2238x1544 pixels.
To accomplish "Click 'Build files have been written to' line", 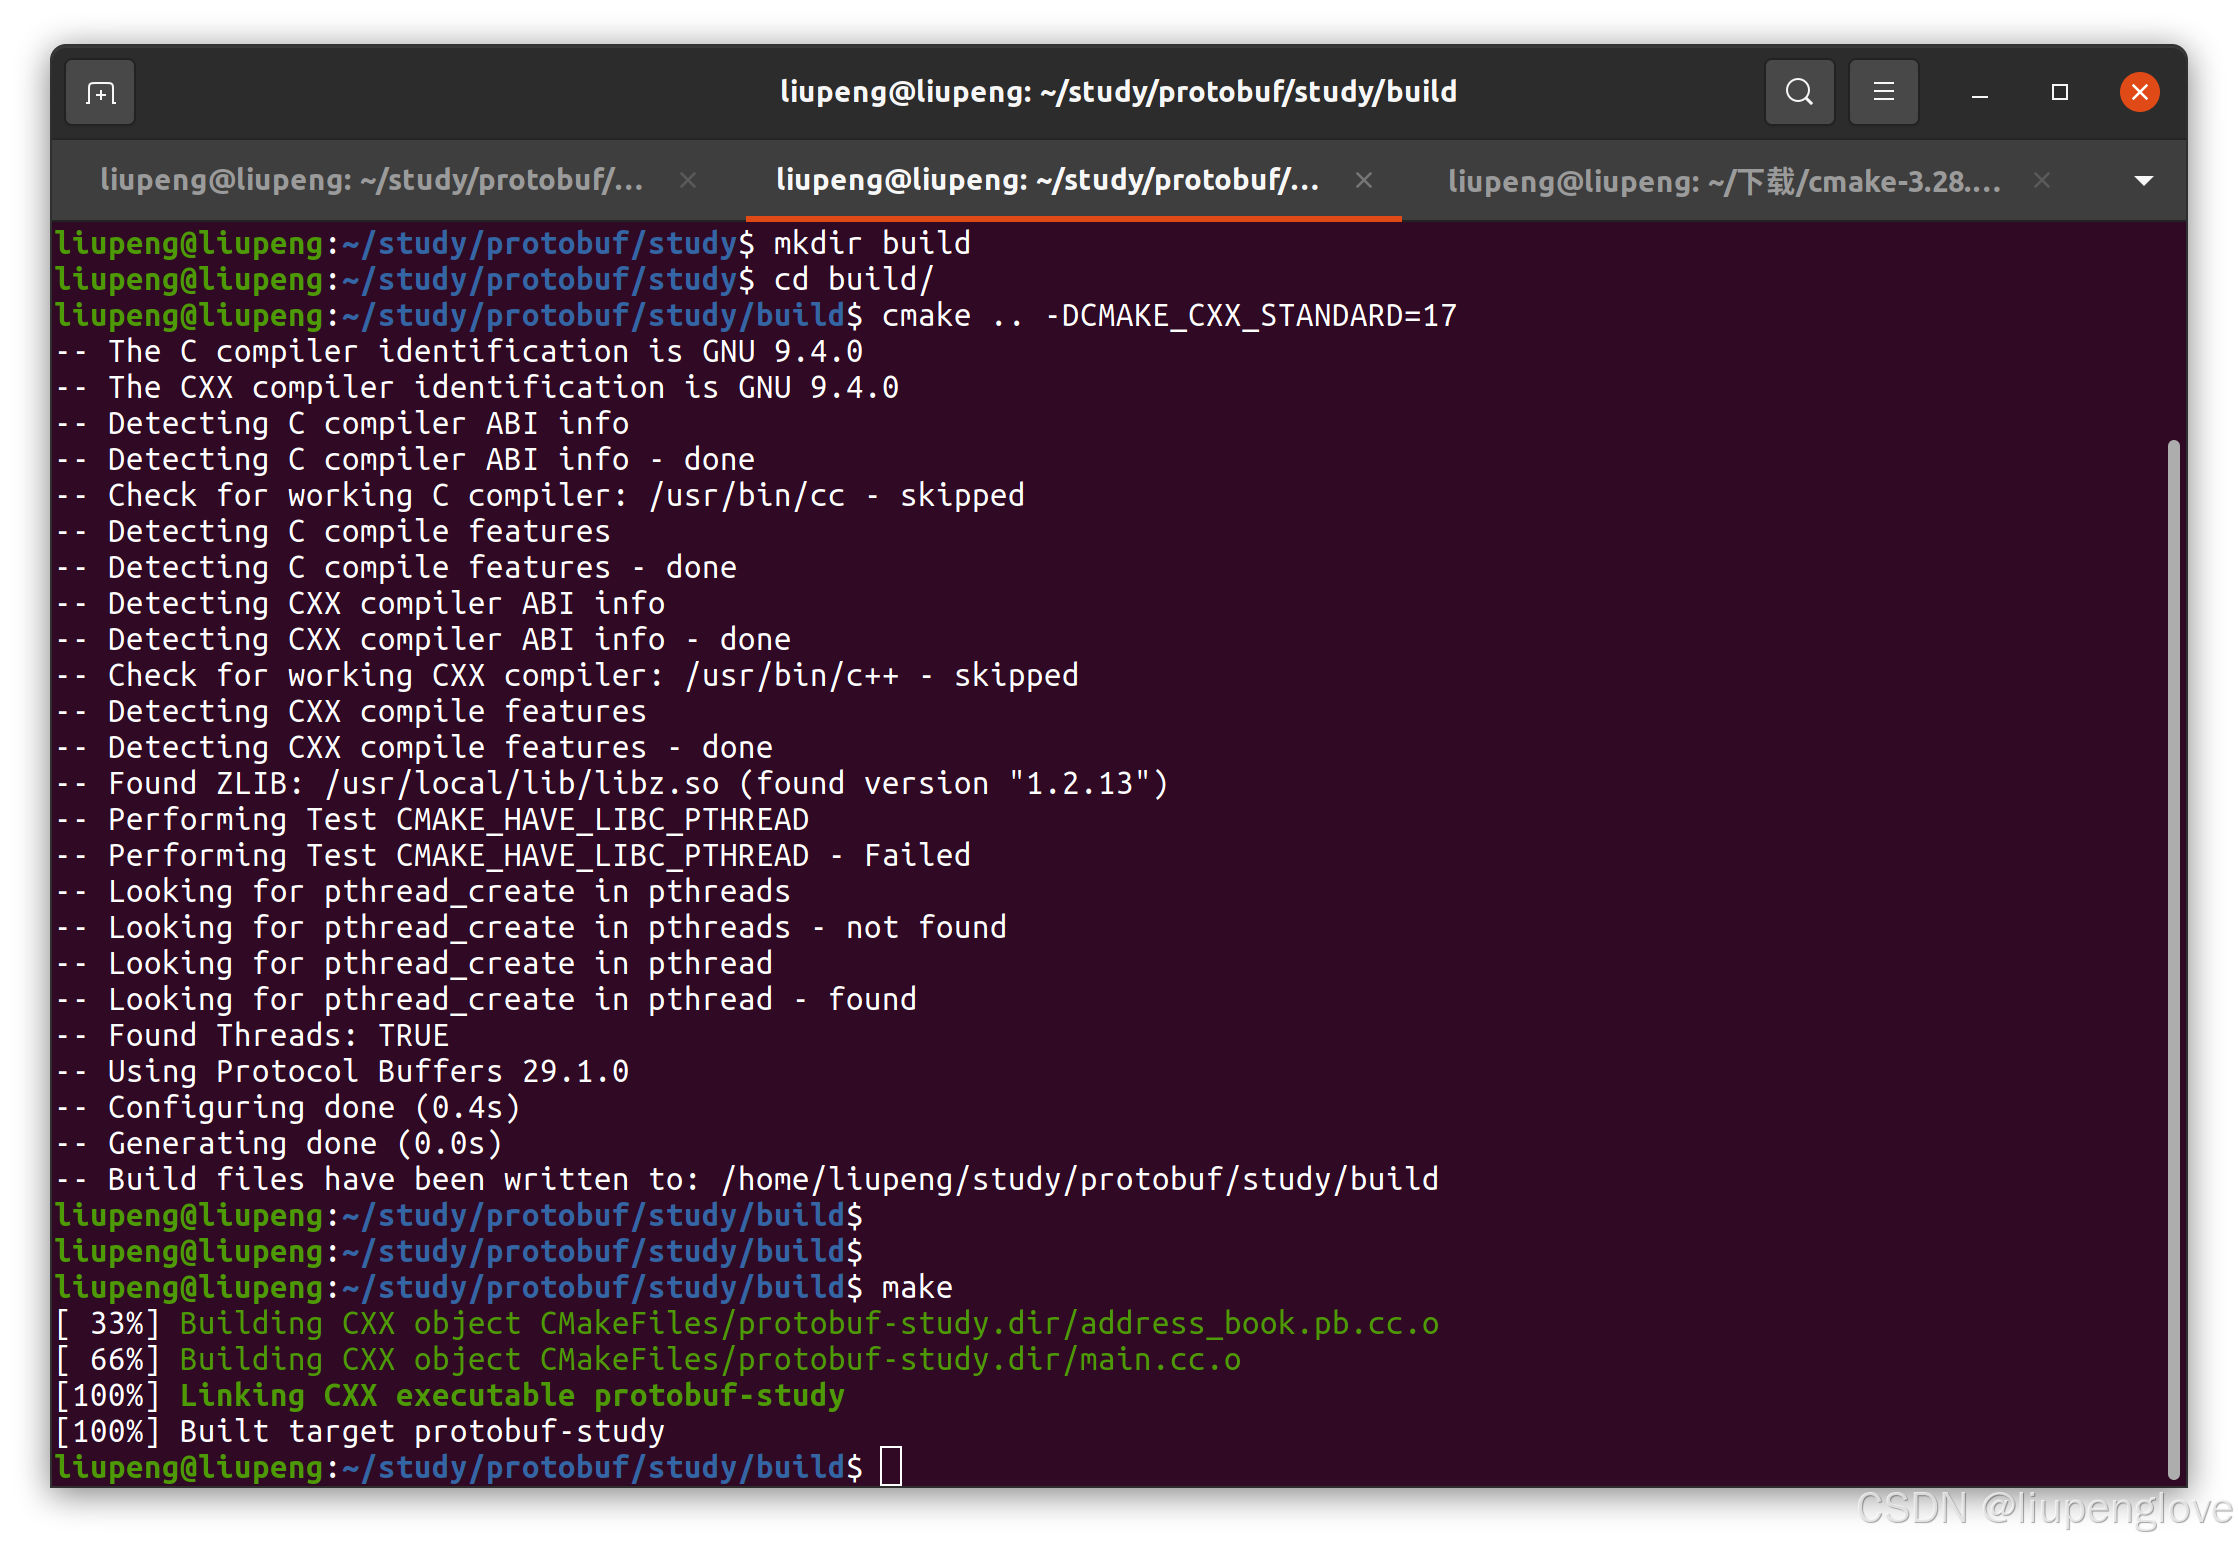I will pyautogui.click(x=747, y=1179).
